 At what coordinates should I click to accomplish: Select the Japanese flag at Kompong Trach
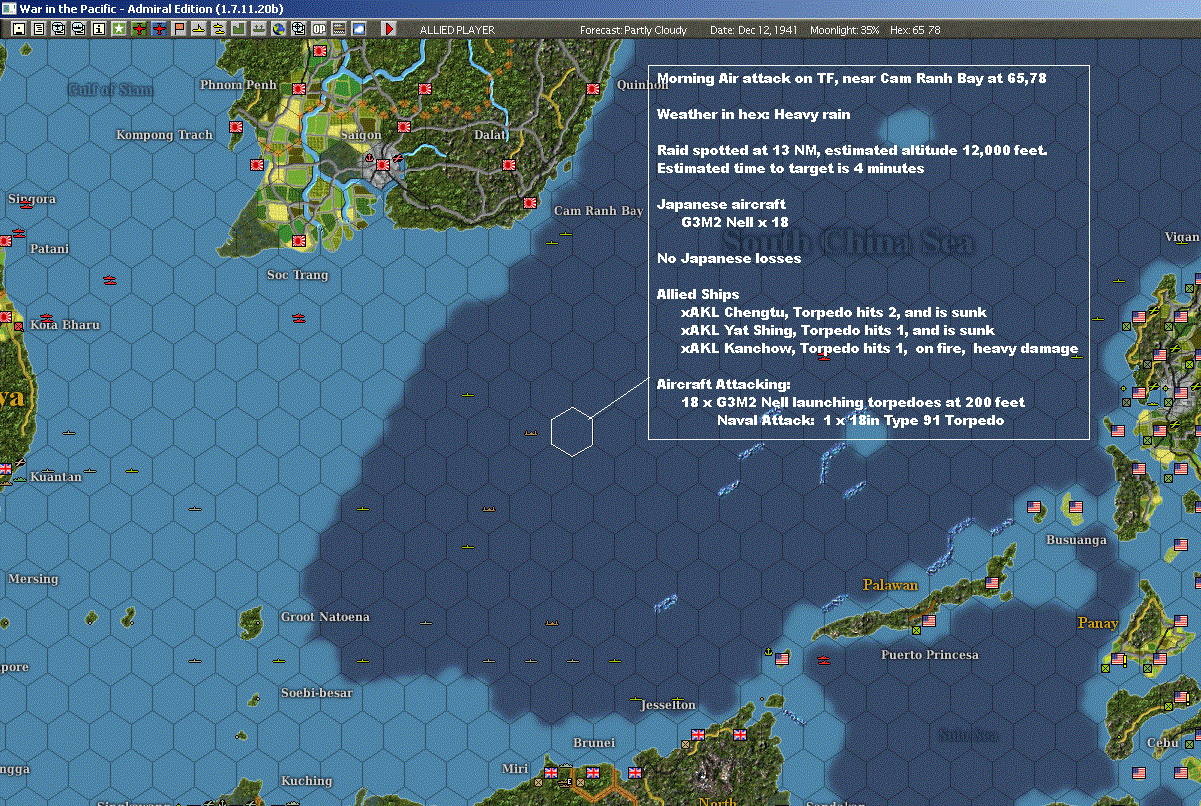237,127
